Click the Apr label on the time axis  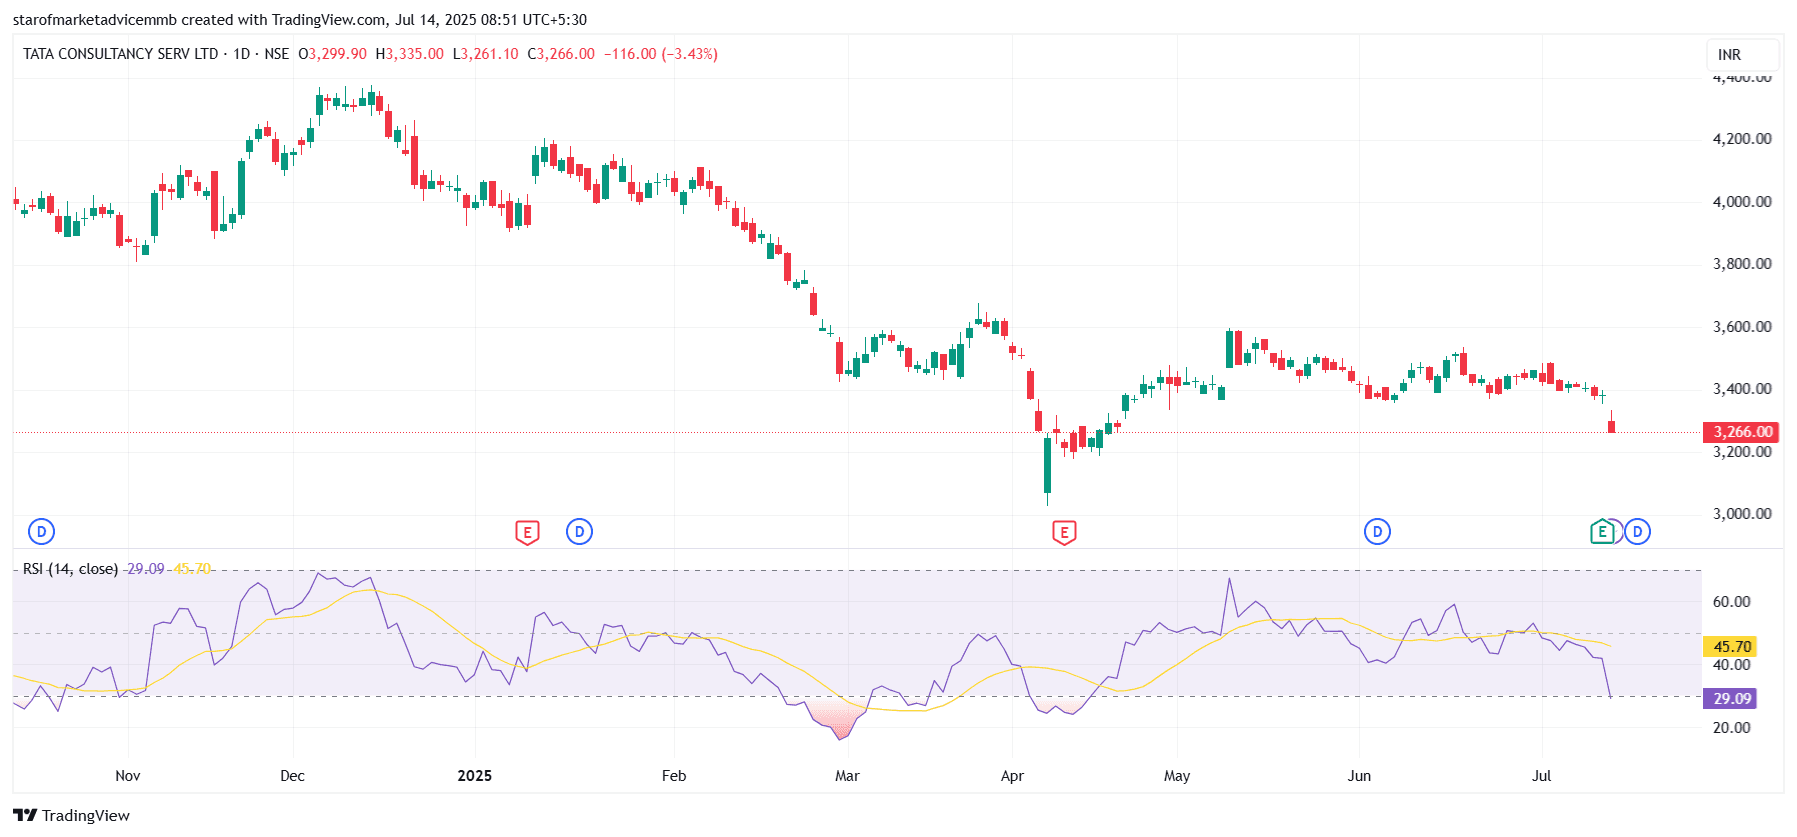point(1012,776)
